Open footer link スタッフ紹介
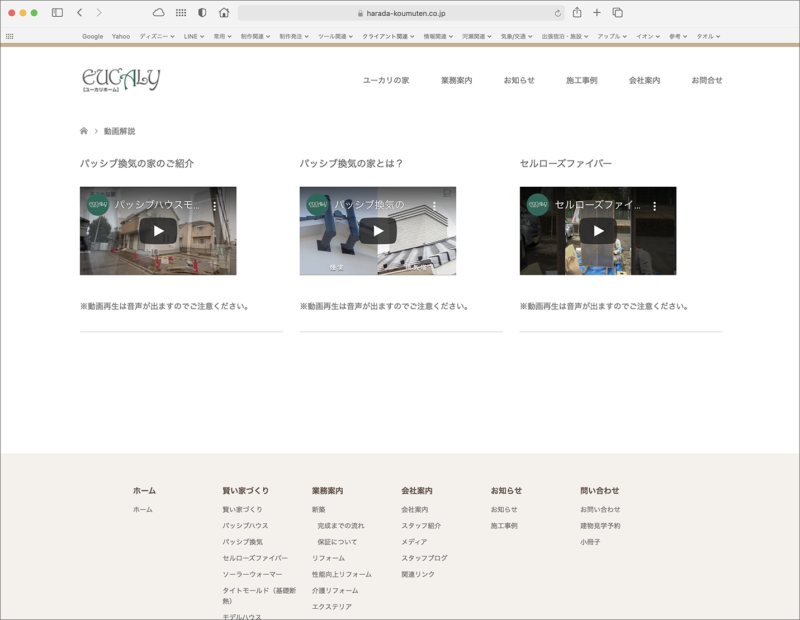 (421, 526)
